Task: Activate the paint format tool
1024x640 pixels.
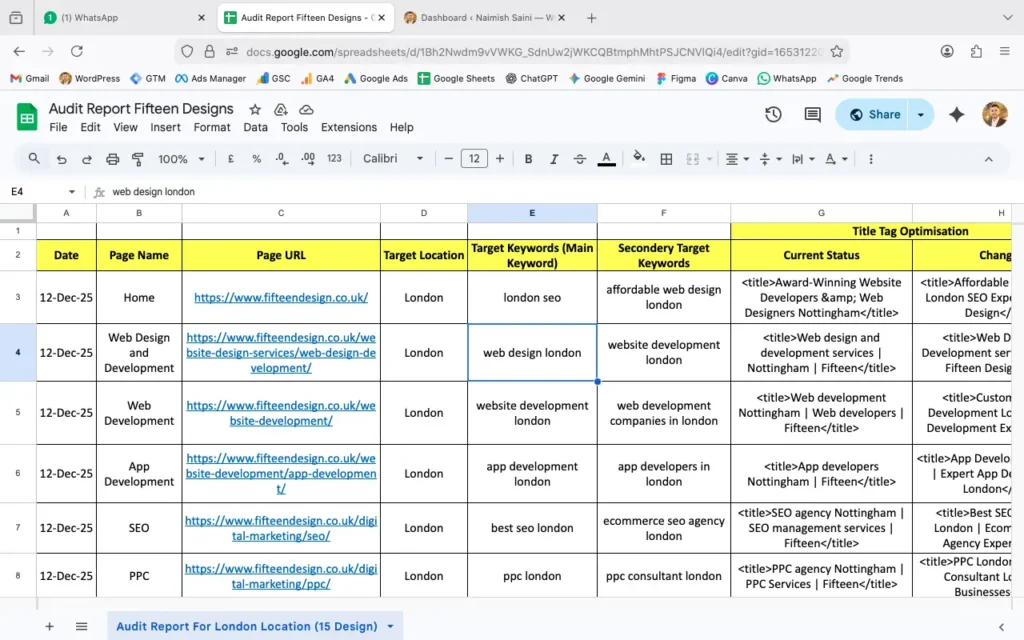Action: click(x=138, y=159)
